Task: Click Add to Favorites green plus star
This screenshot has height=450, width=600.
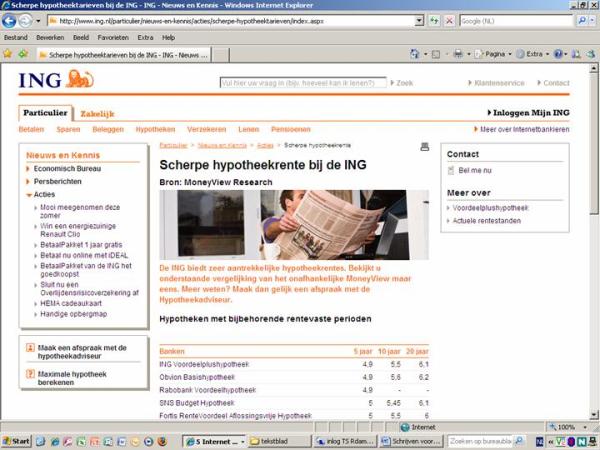Action: 23,54
